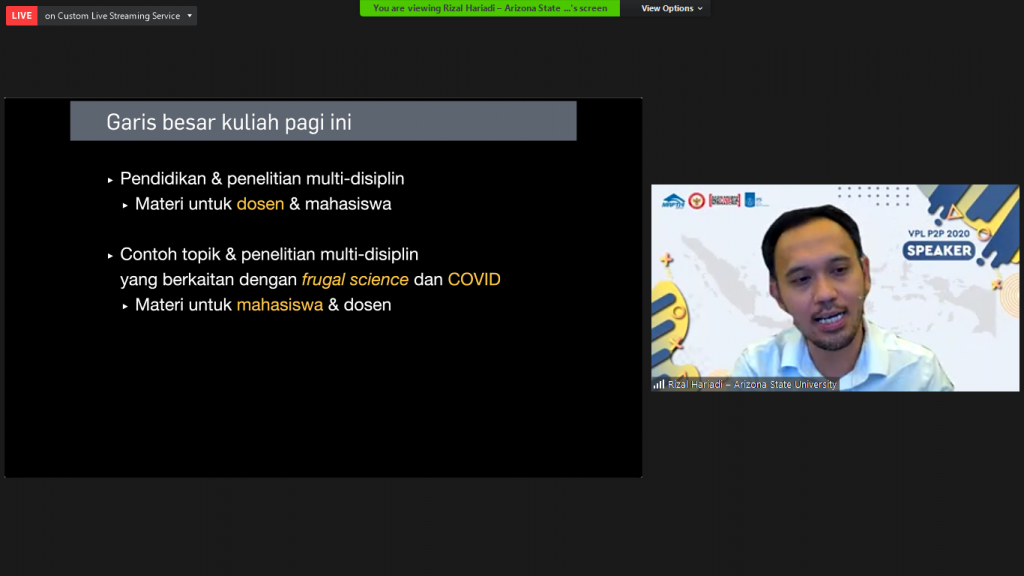The width and height of the screenshot is (1024, 576).
Task: Open the Custom Live Streaming Service dropdown arrow
Action: click(x=190, y=16)
